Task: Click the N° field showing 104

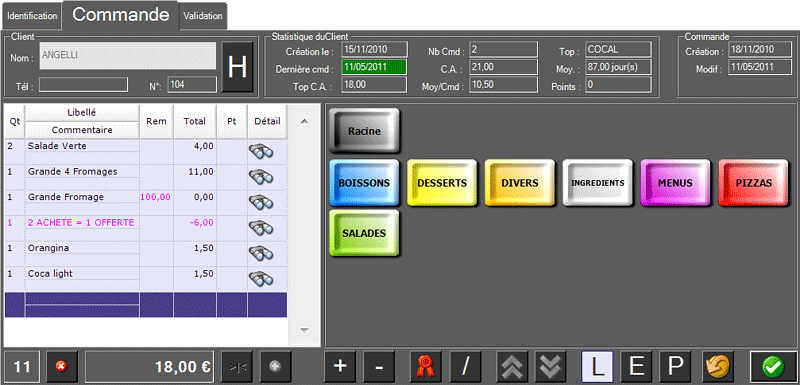Action: point(192,85)
